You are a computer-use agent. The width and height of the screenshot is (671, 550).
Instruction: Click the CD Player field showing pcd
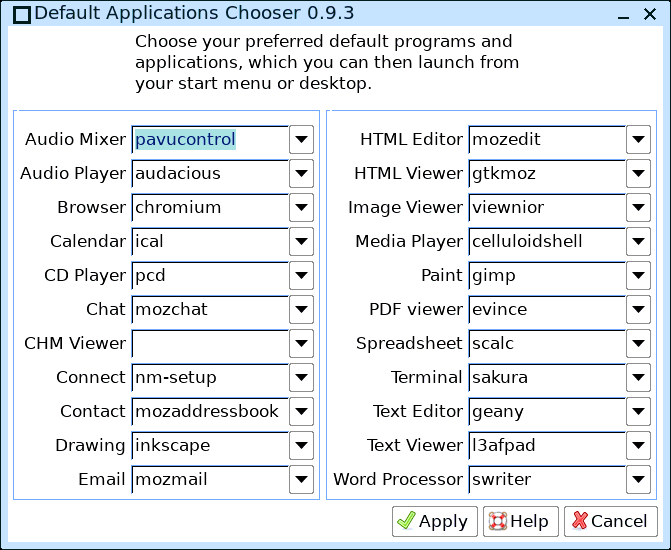[210, 275]
